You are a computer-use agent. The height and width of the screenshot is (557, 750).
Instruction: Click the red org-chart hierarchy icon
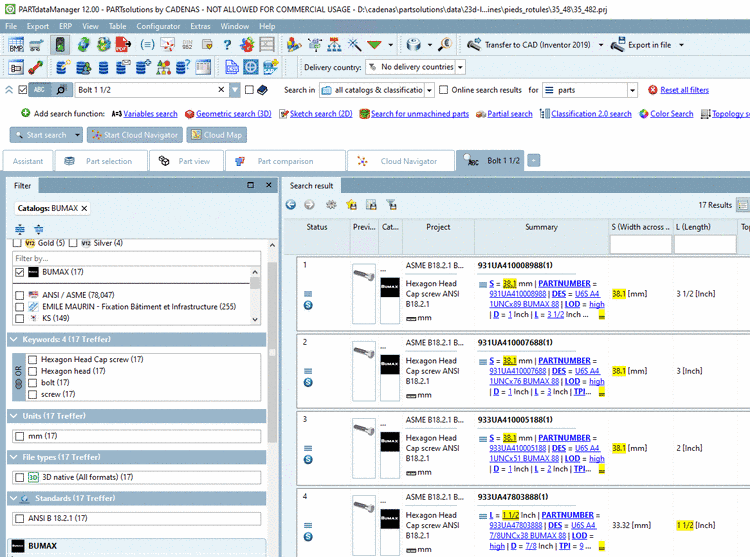coord(334,45)
